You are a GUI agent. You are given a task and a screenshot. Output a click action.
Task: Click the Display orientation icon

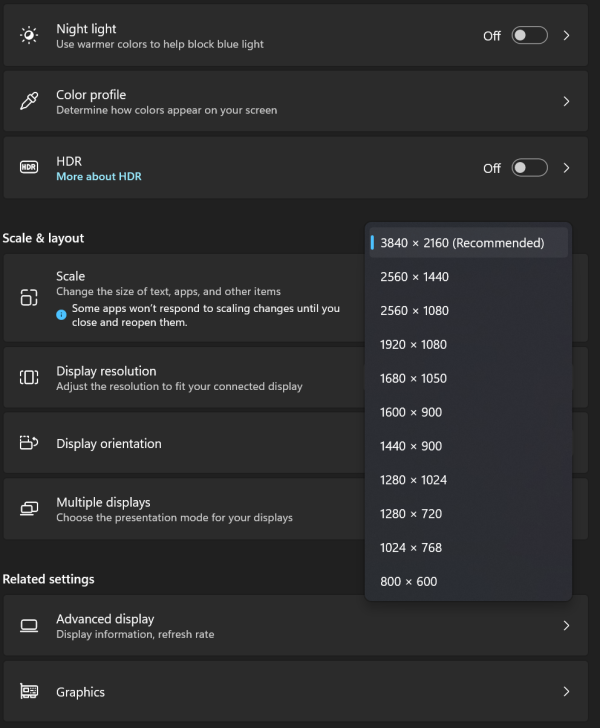pos(29,443)
